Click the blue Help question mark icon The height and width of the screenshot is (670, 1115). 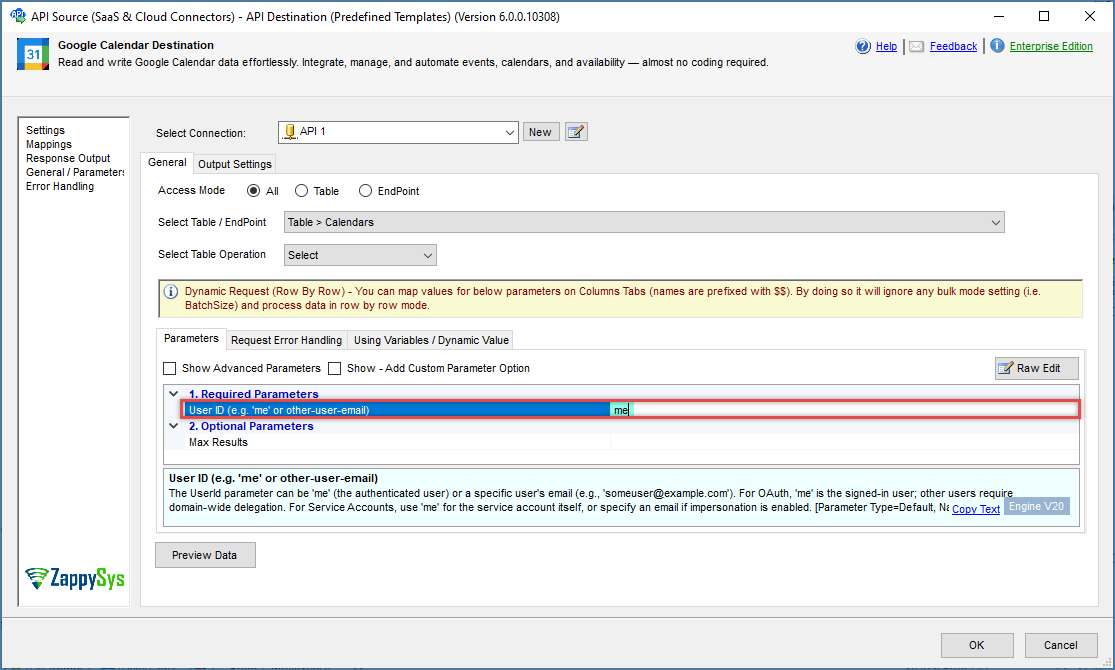click(x=863, y=46)
